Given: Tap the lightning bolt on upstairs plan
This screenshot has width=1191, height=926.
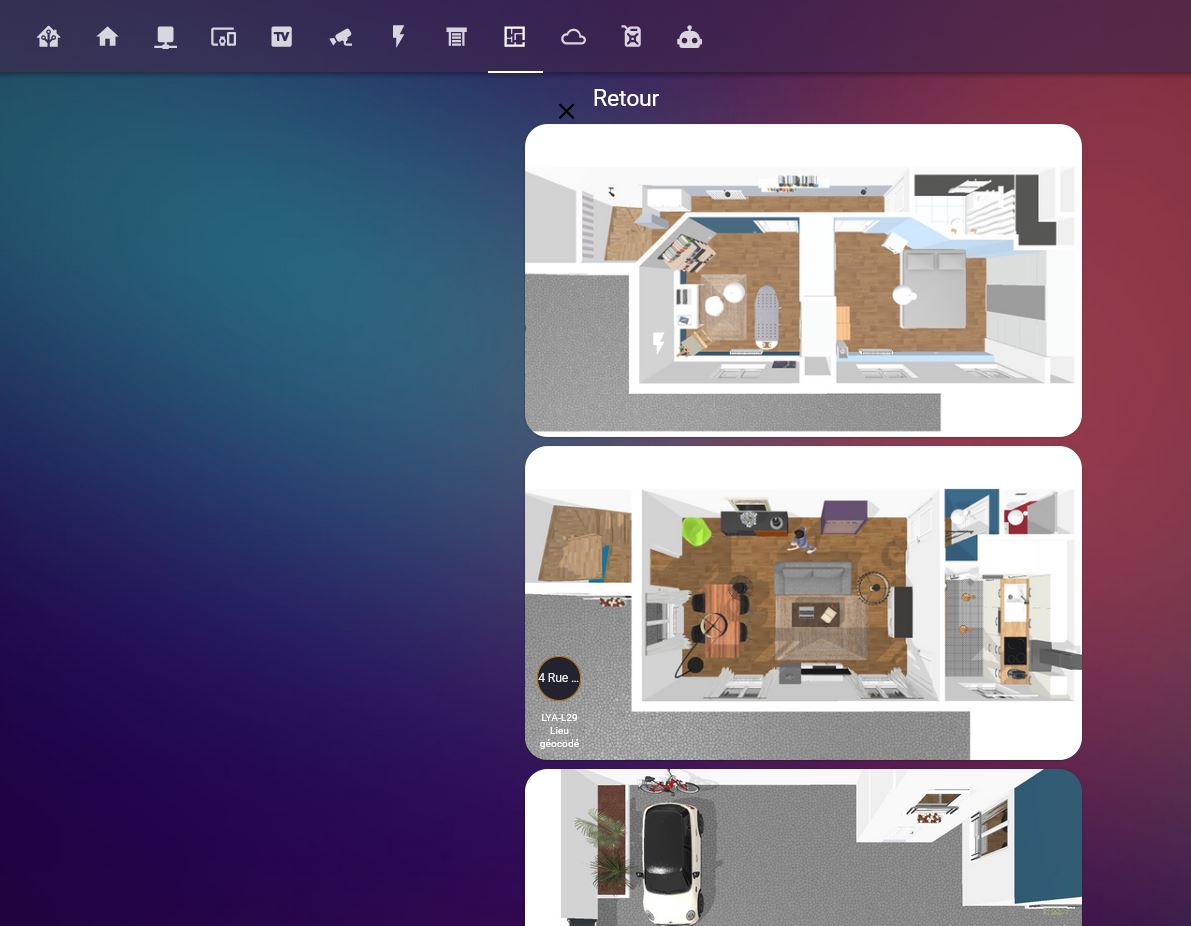Looking at the screenshot, I should pyautogui.click(x=659, y=342).
